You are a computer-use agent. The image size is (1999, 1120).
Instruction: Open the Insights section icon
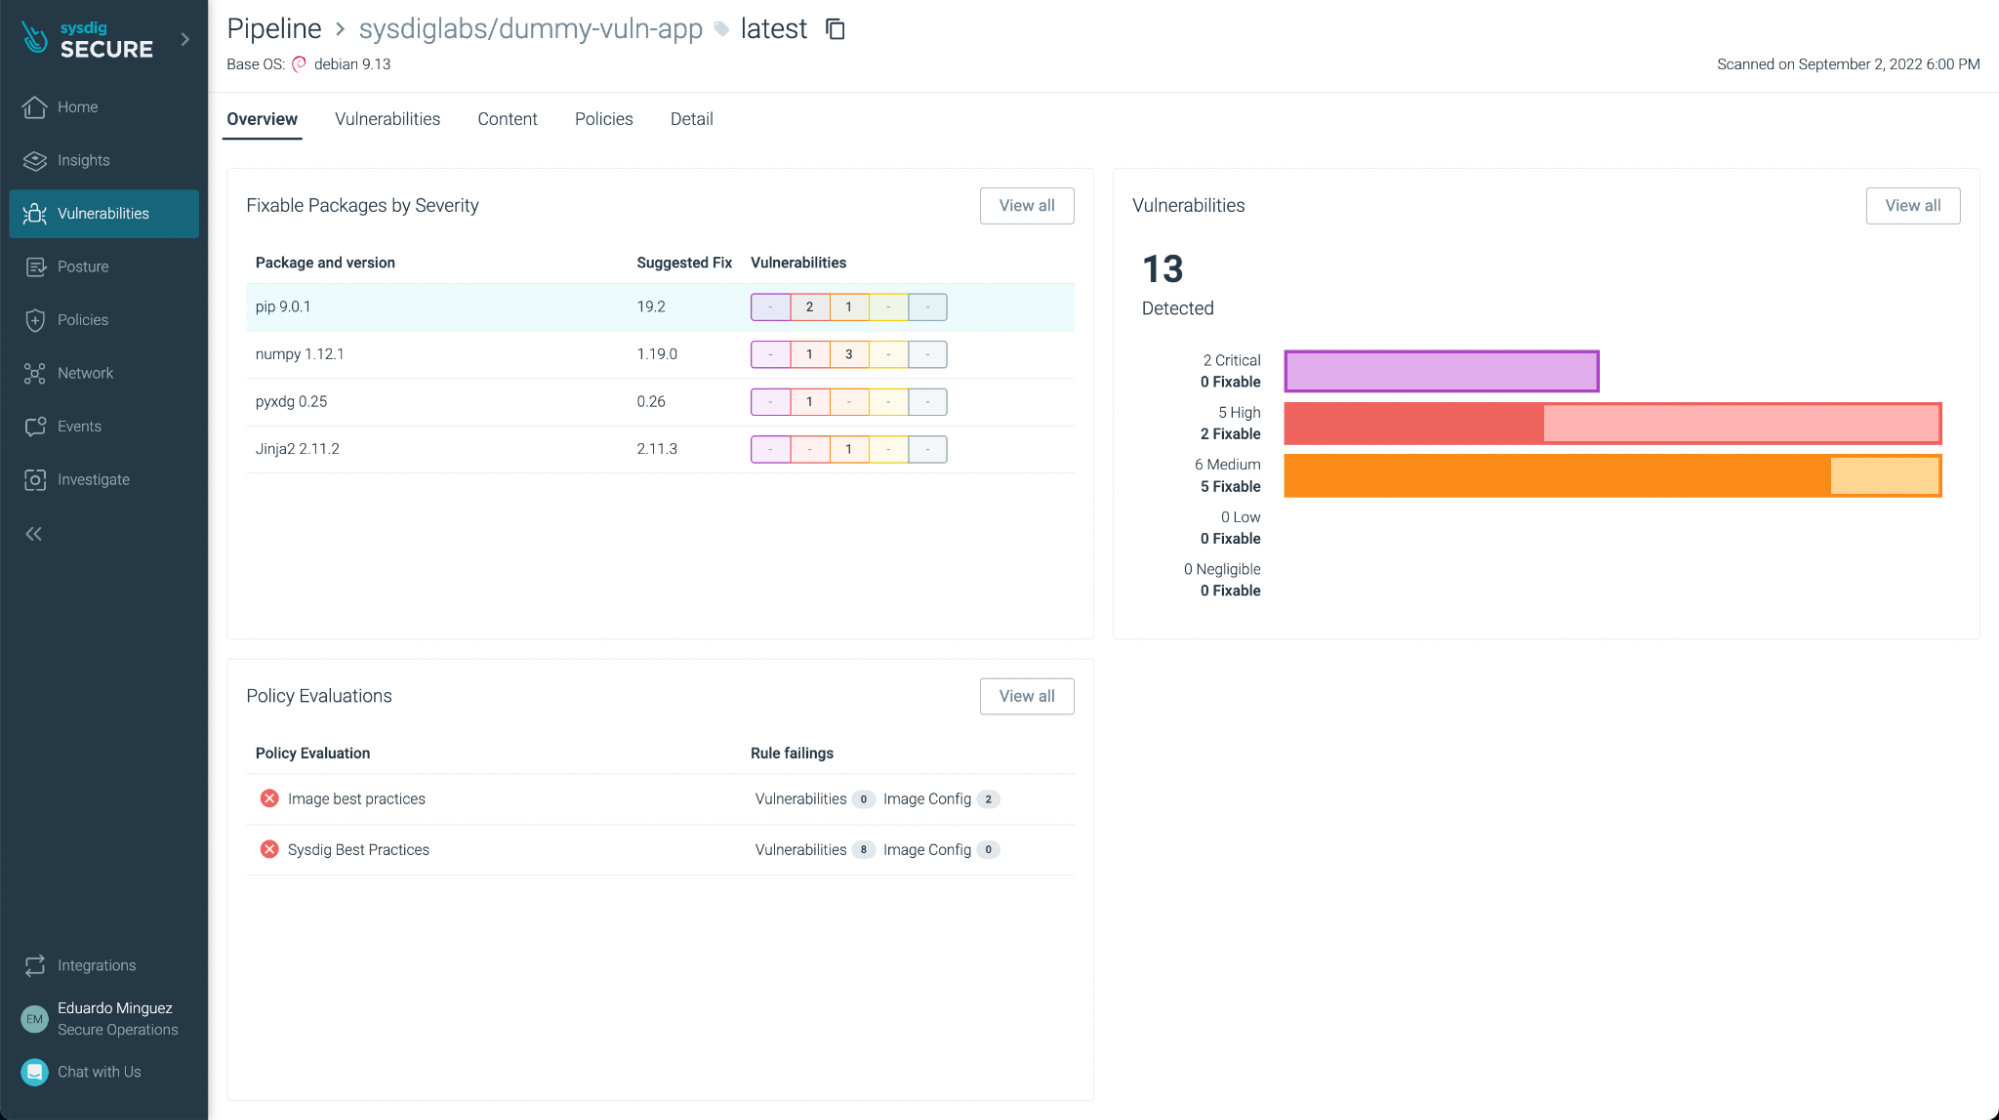[x=35, y=160]
